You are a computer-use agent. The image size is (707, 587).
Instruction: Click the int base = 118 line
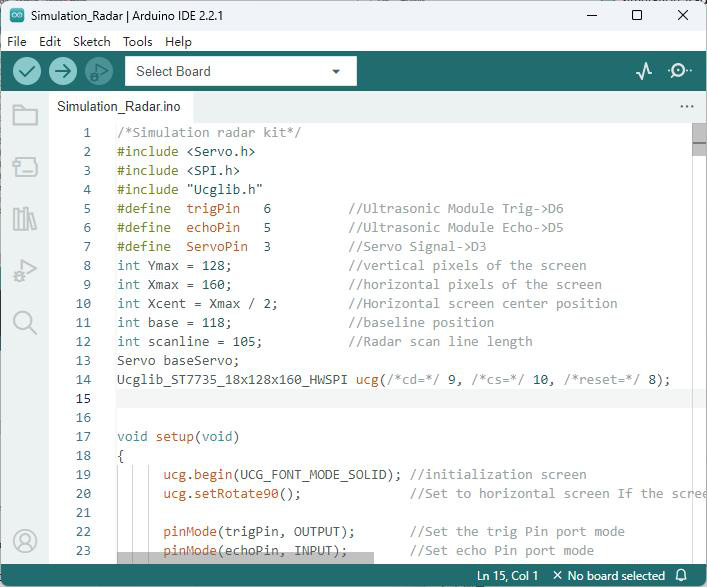[174, 322]
